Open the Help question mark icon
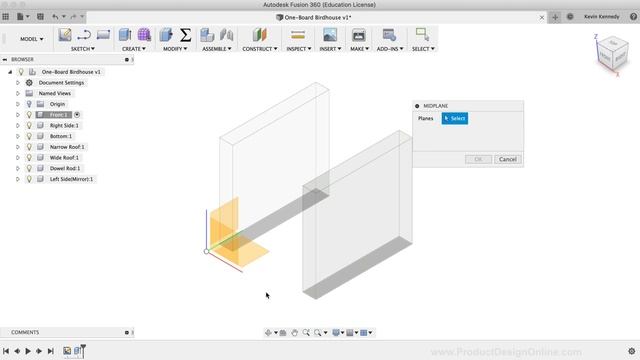Viewport: 640px width, 360px height. pos(633,17)
